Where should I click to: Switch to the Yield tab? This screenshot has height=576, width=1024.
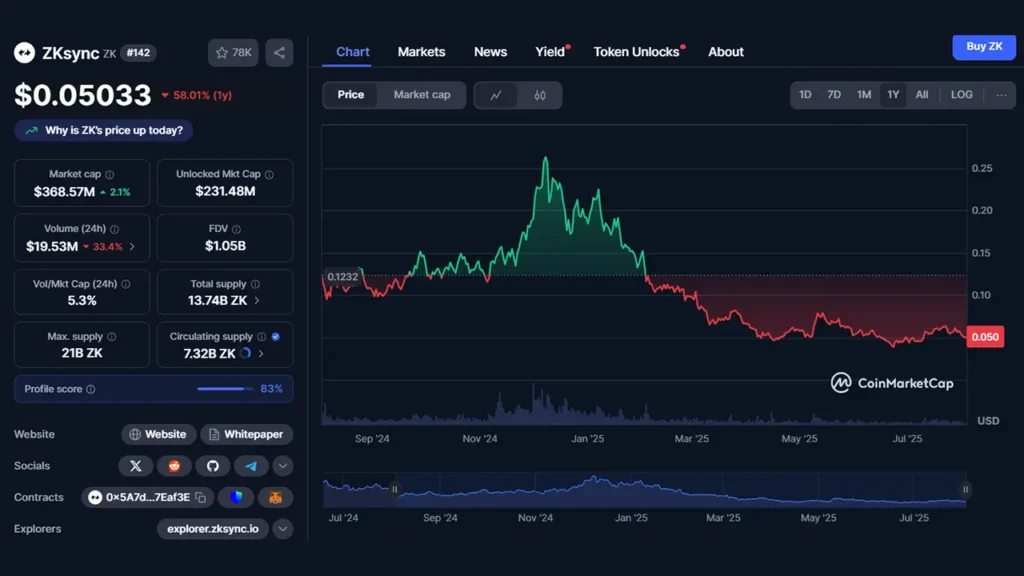click(550, 52)
